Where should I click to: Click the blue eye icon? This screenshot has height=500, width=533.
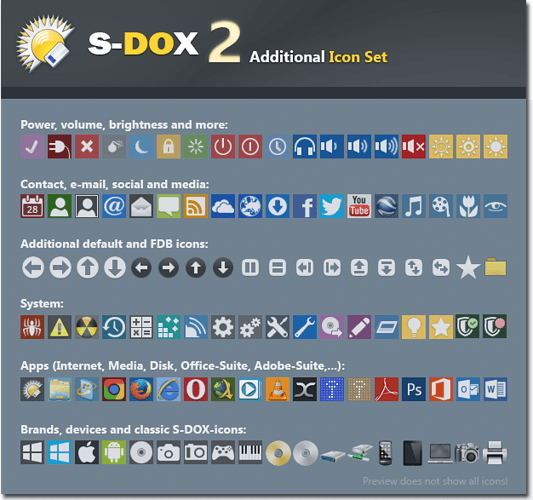(495, 206)
